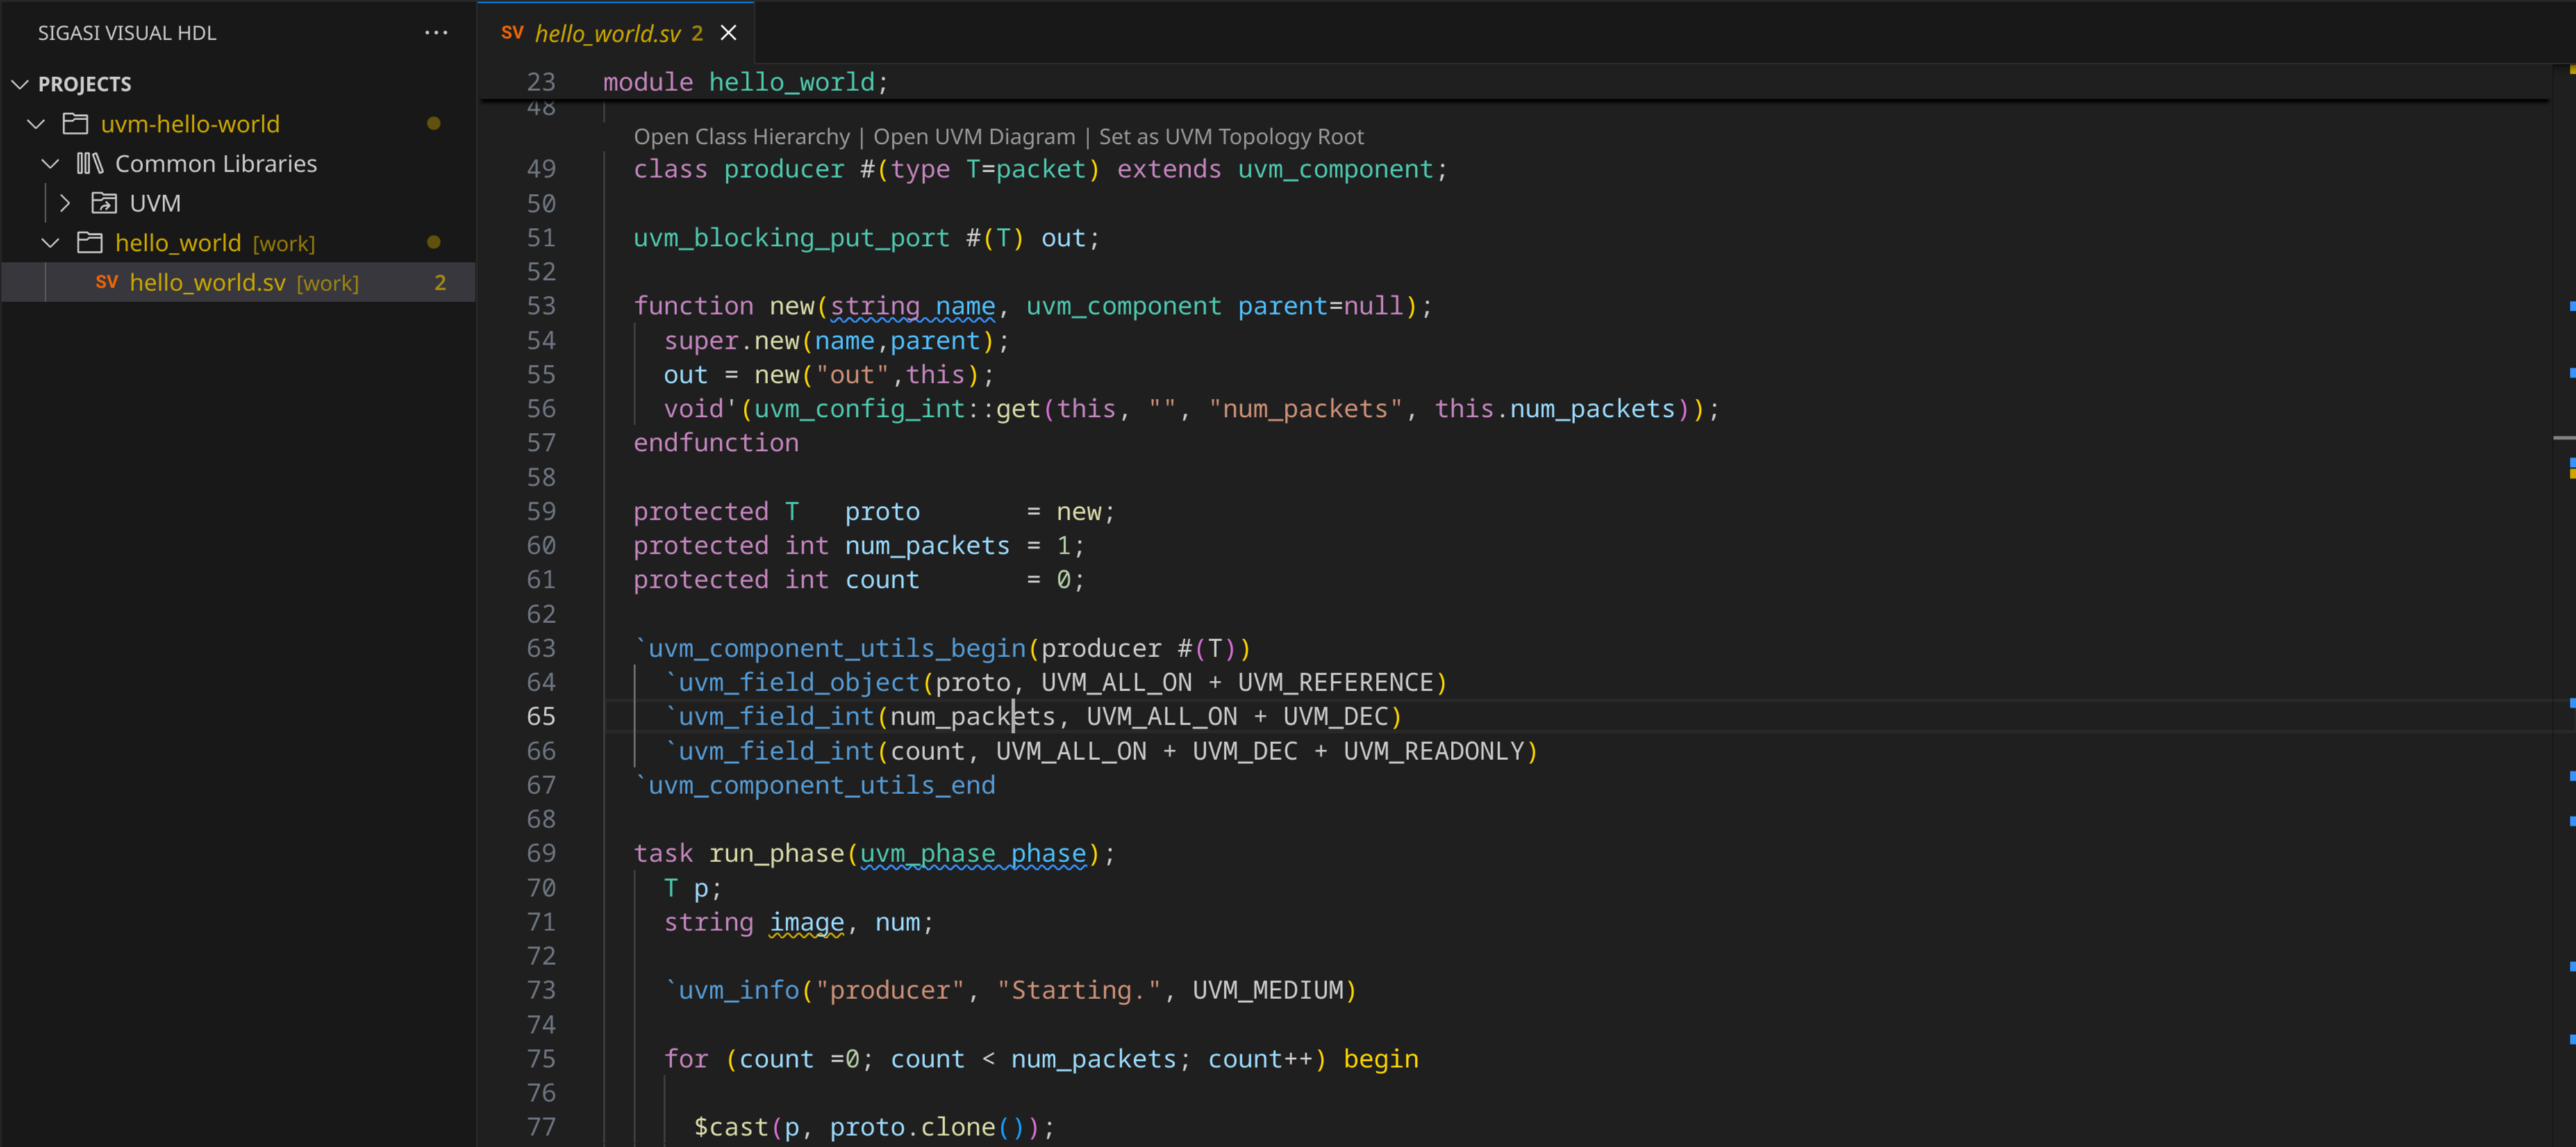The height and width of the screenshot is (1147, 2576).
Task: Click the uvm-hello-world project folder icon
Action: click(75, 124)
